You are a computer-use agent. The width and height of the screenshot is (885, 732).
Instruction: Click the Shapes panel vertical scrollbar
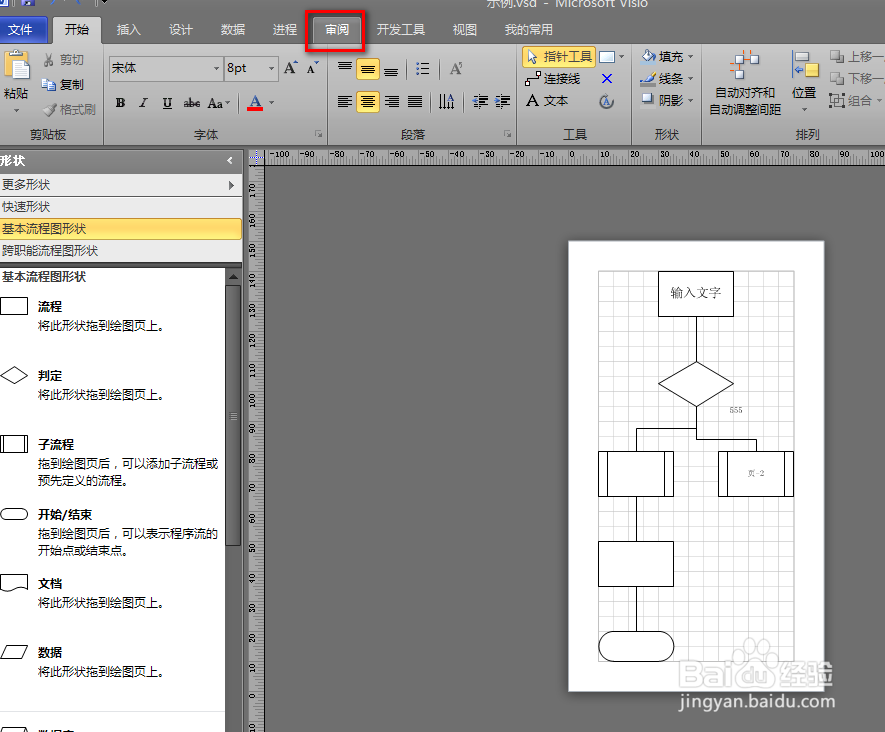(x=233, y=416)
